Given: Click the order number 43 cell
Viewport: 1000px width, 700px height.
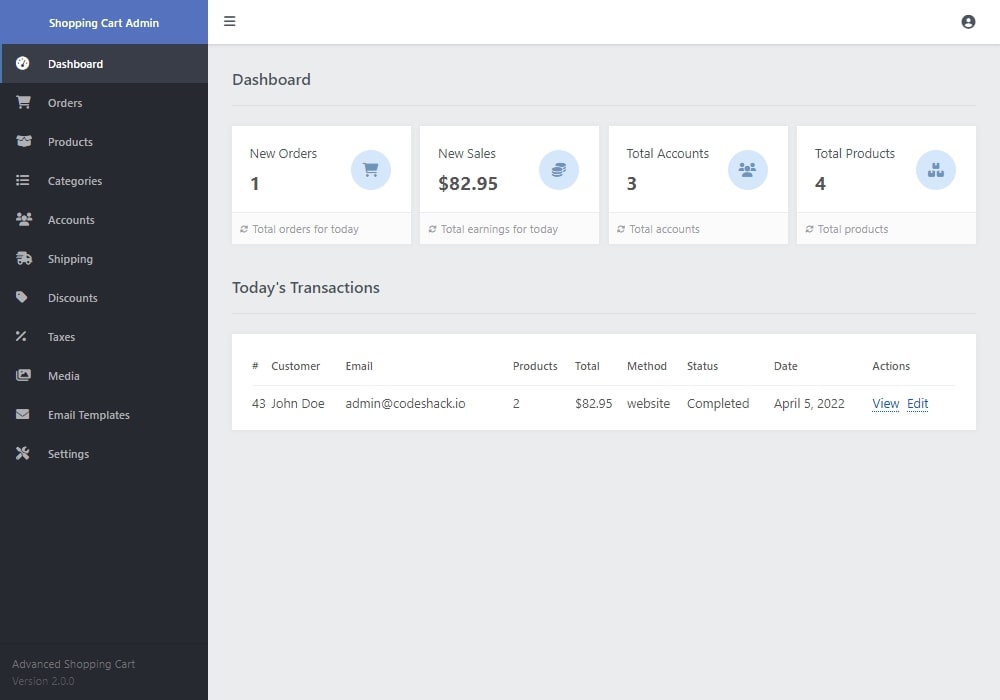Looking at the screenshot, I should coord(258,404).
